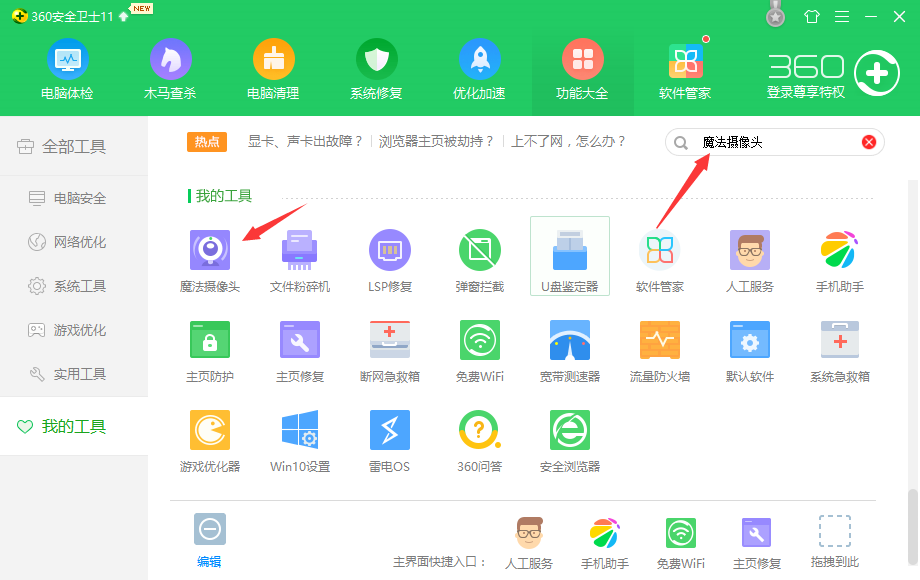Open the 魔法摄像头 tool
The width and height of the screenshot is (920, 580).
click(x=209, y=261)
